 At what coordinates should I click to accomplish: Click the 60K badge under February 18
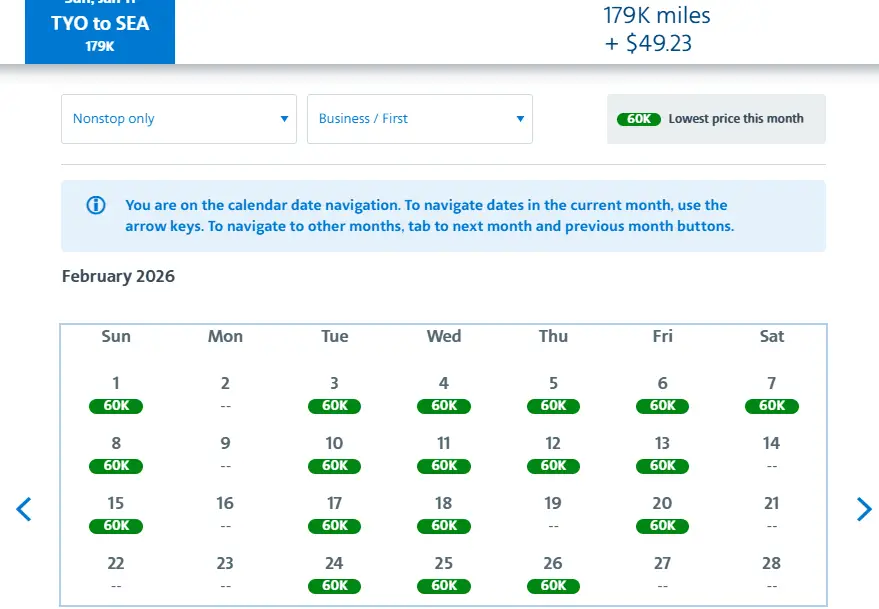[x=444, y=526]
